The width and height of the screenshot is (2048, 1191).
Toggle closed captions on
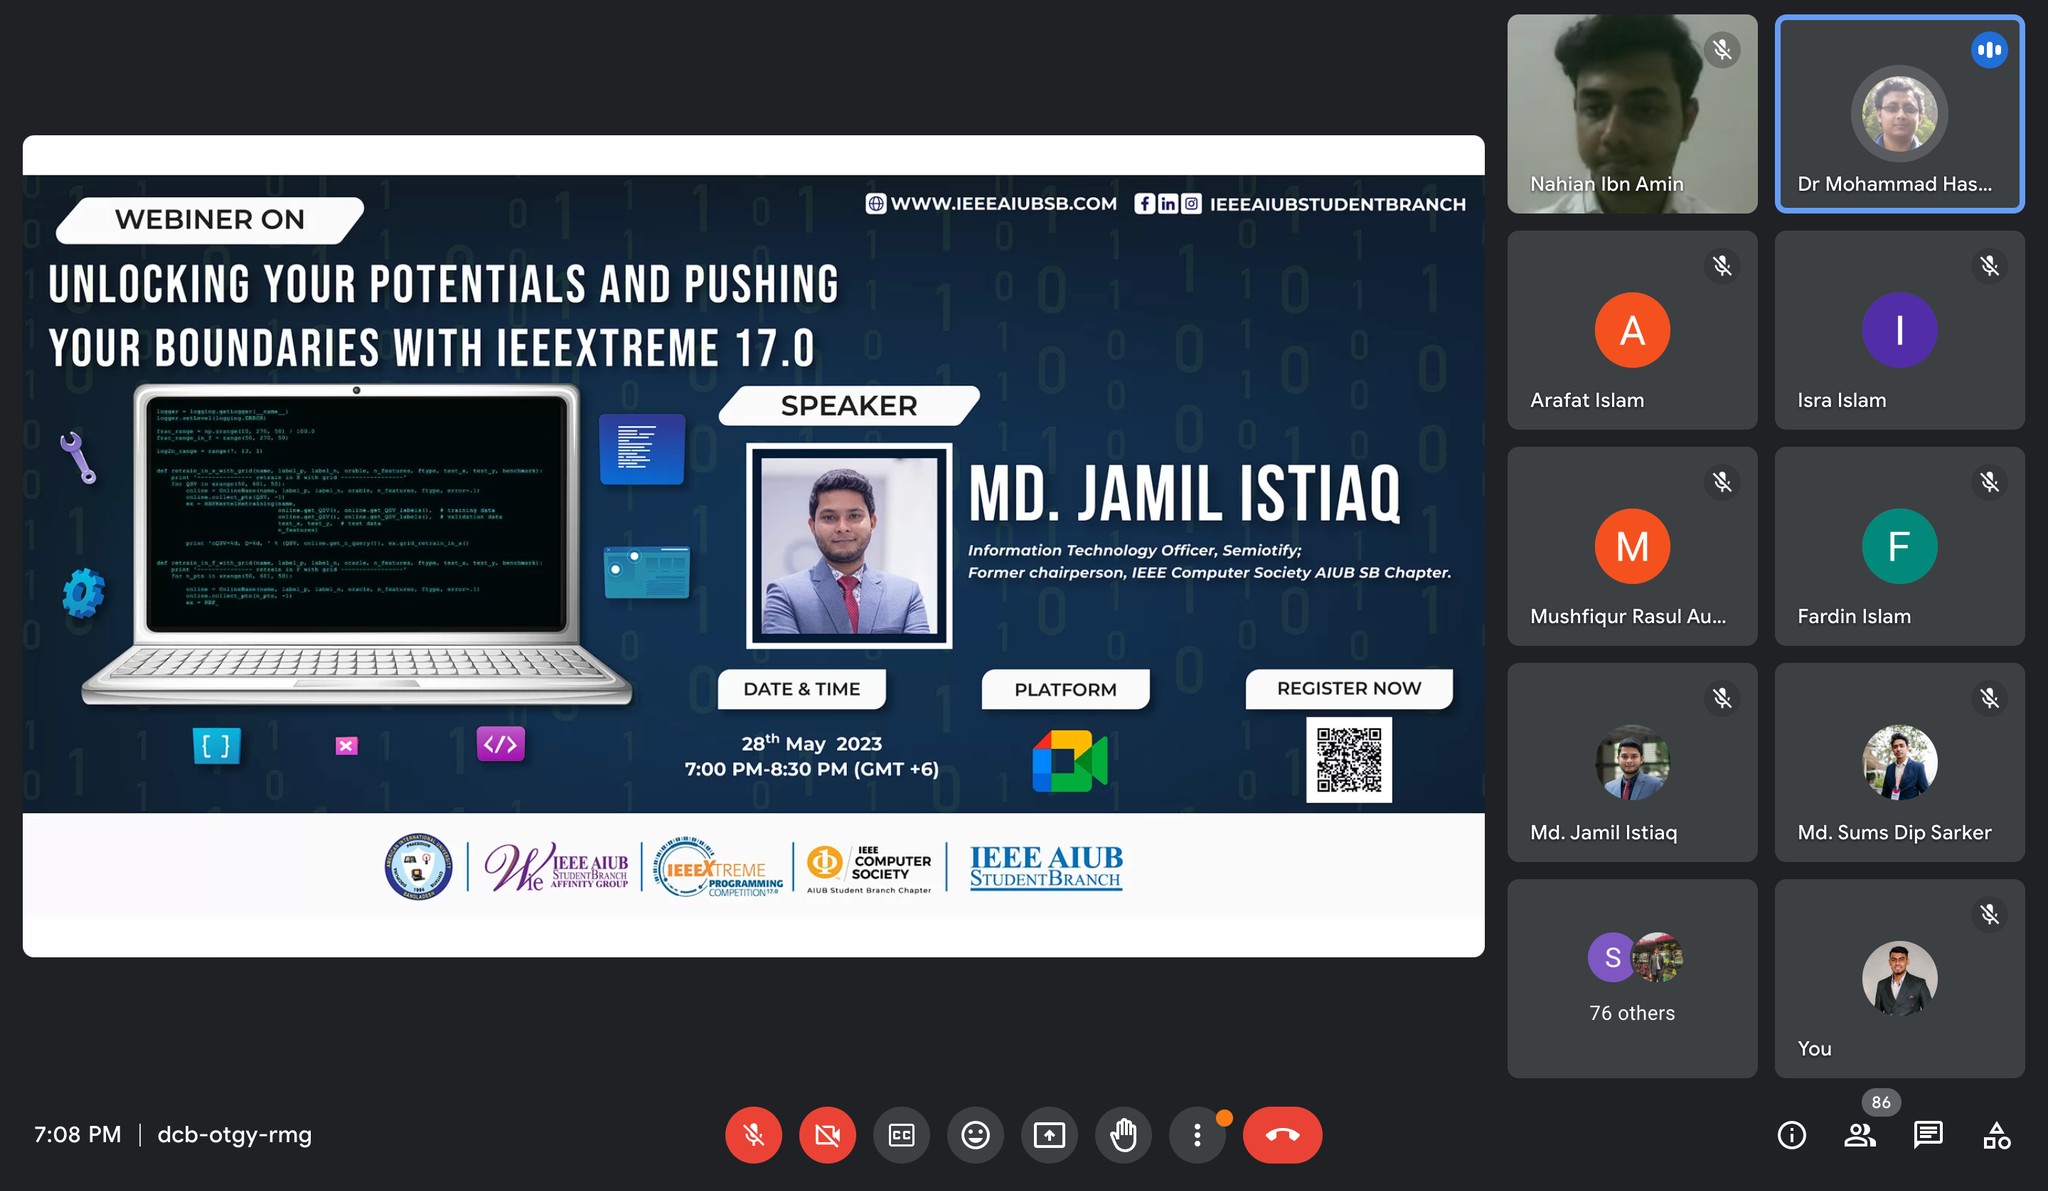pyautogui.click(x=901, y=1135)
